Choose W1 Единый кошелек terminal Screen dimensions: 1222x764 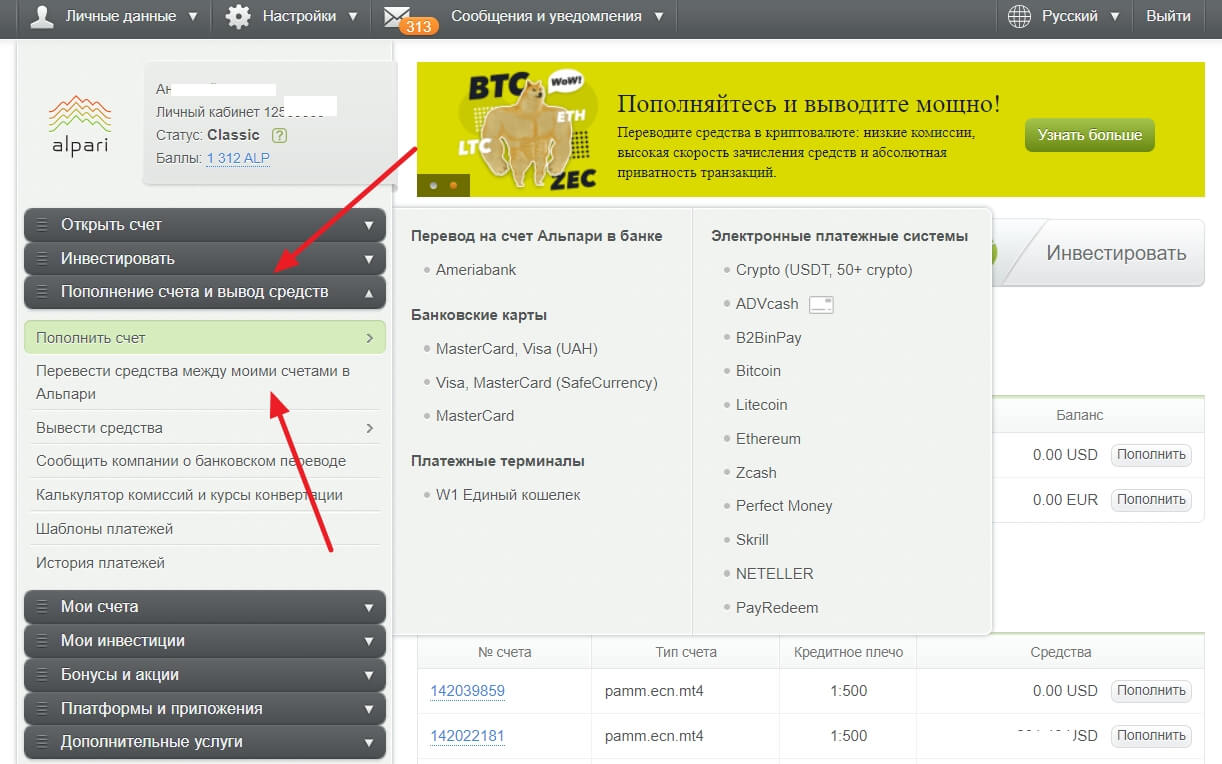(x=508, y=495)
